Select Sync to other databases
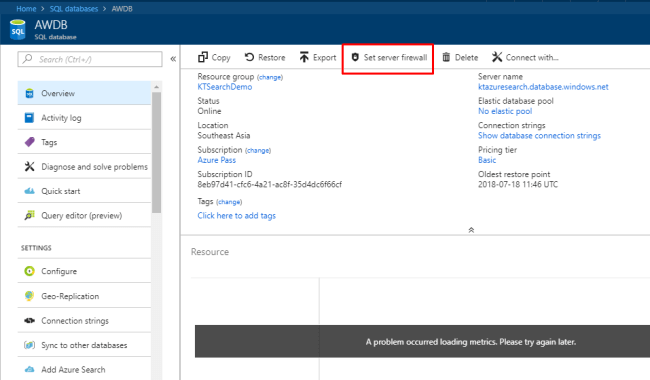The image size is (650, 380). click(x=84, y=345)
